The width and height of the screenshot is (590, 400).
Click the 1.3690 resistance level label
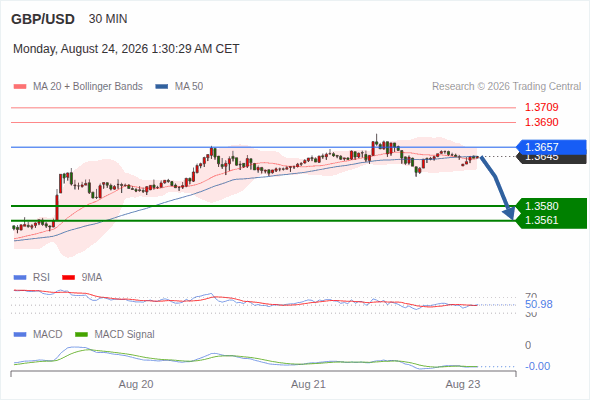pos(541,122)
